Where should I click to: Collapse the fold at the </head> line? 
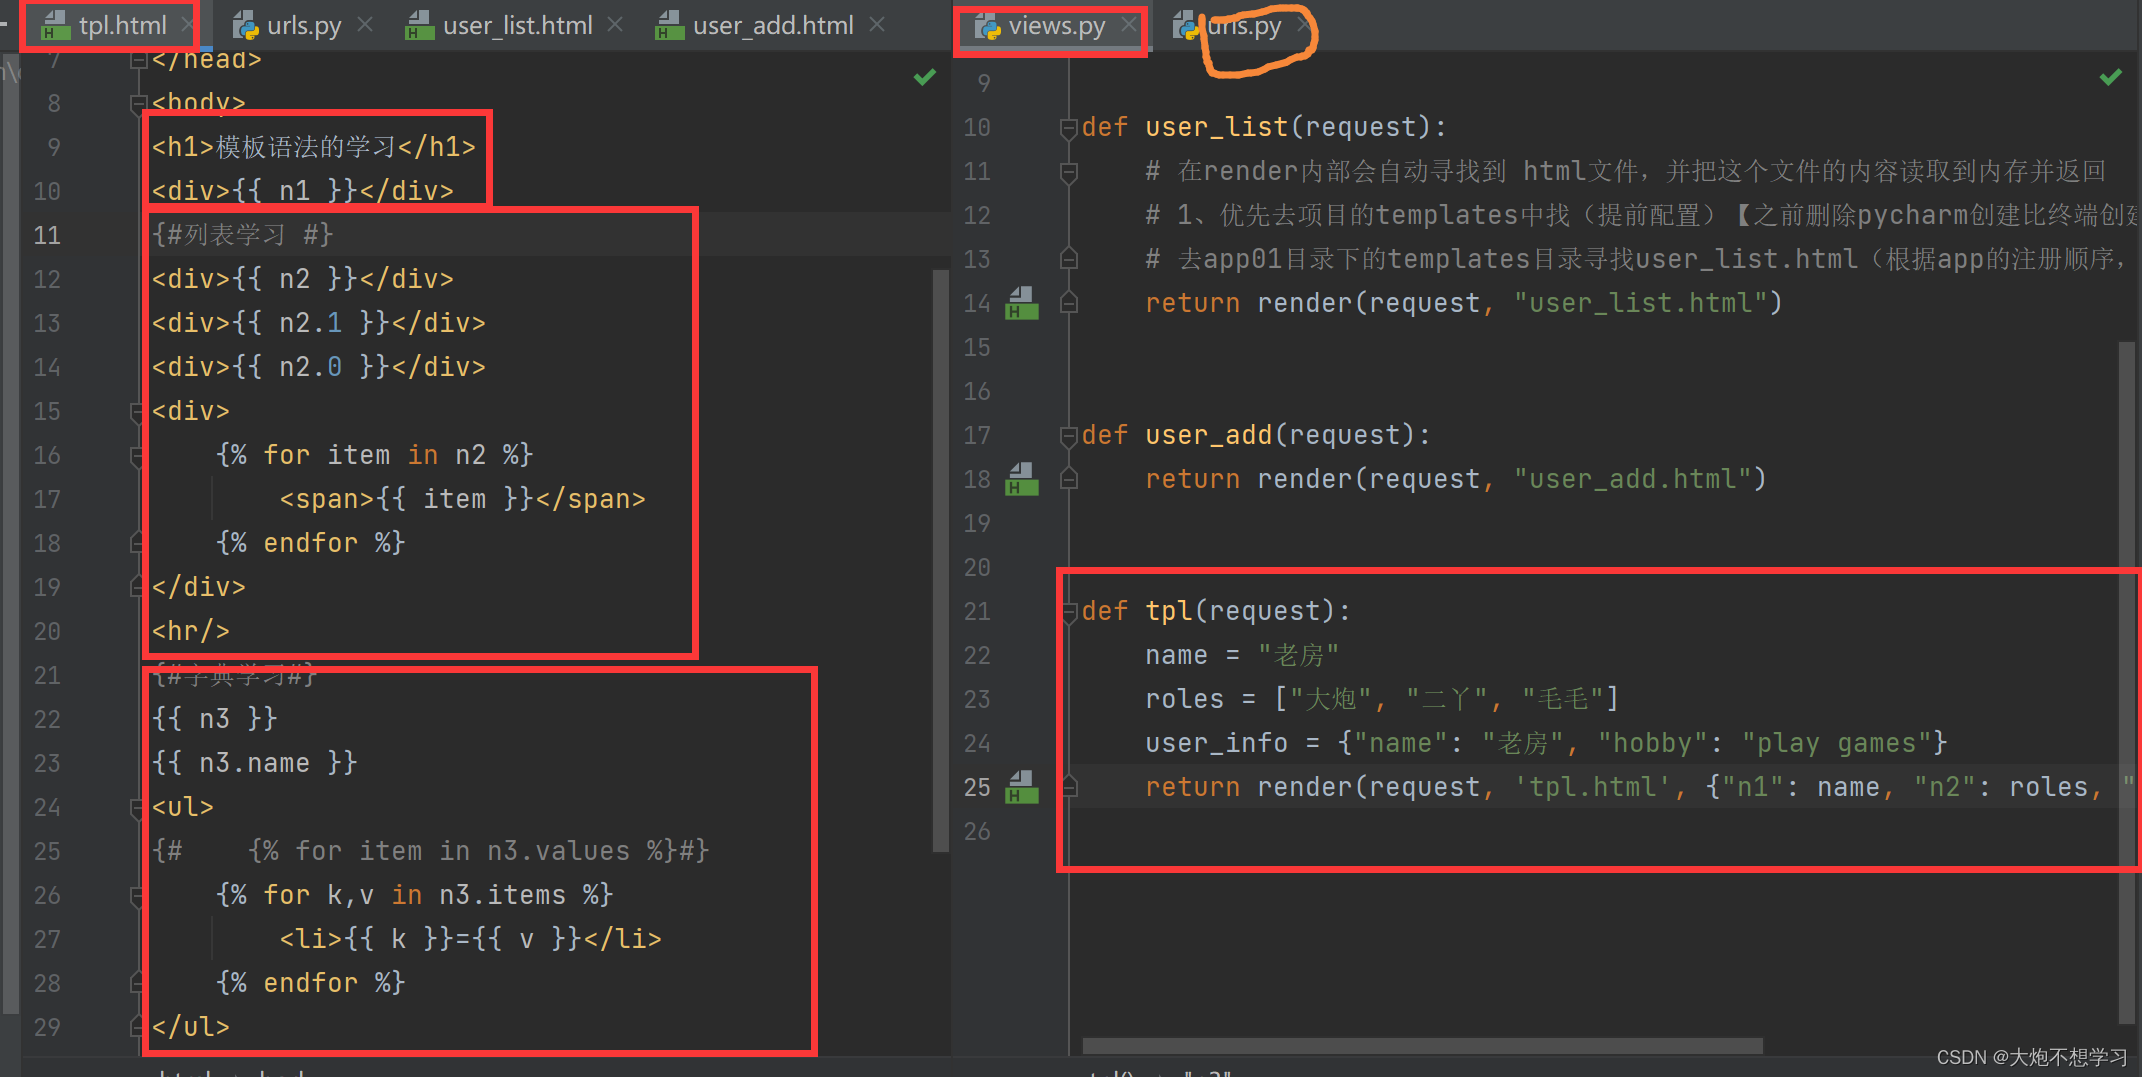coord(138,60)
